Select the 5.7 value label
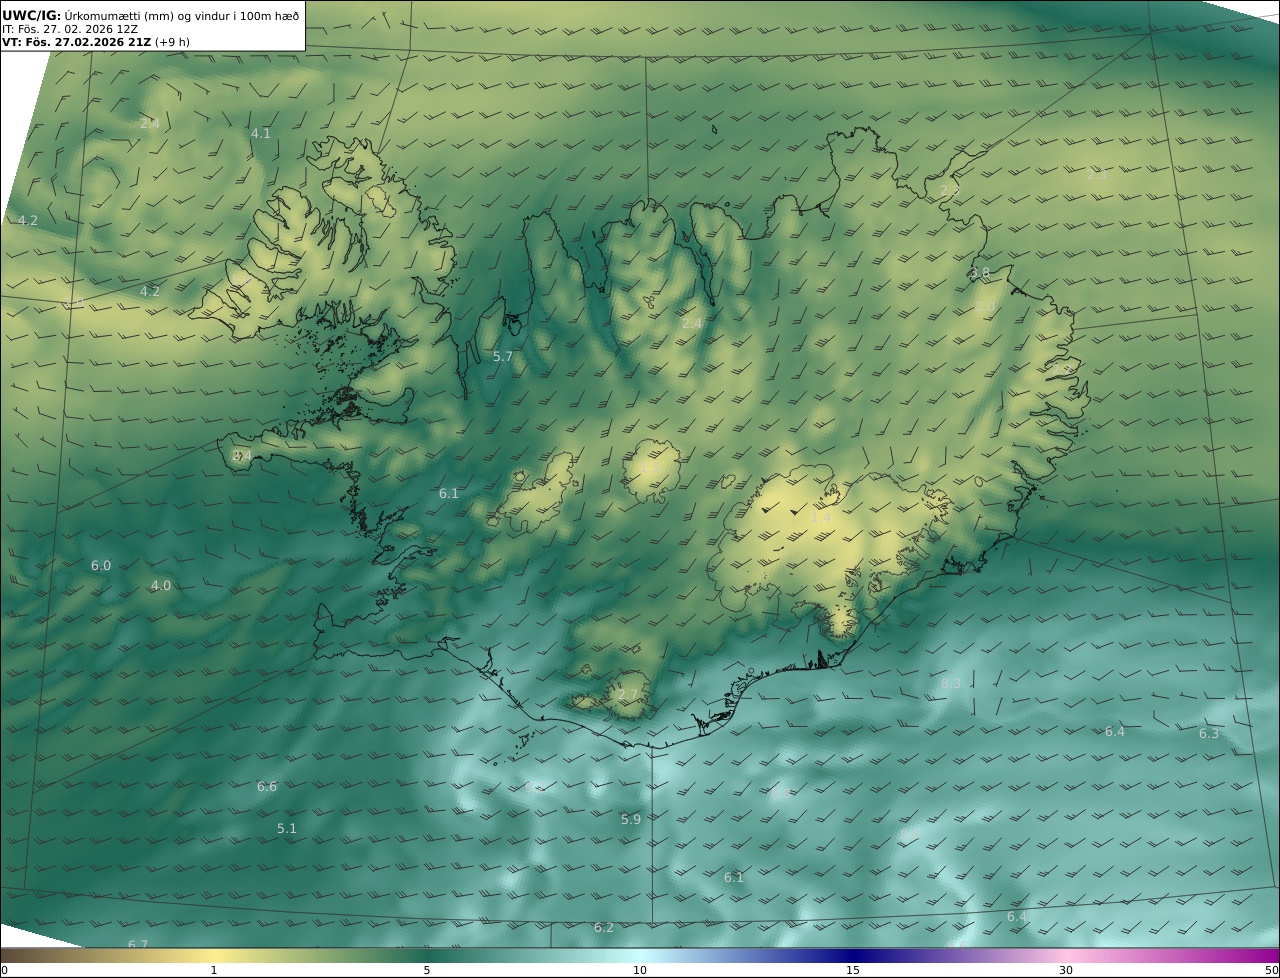This screenshot has height=978, width=1280. 502,356
